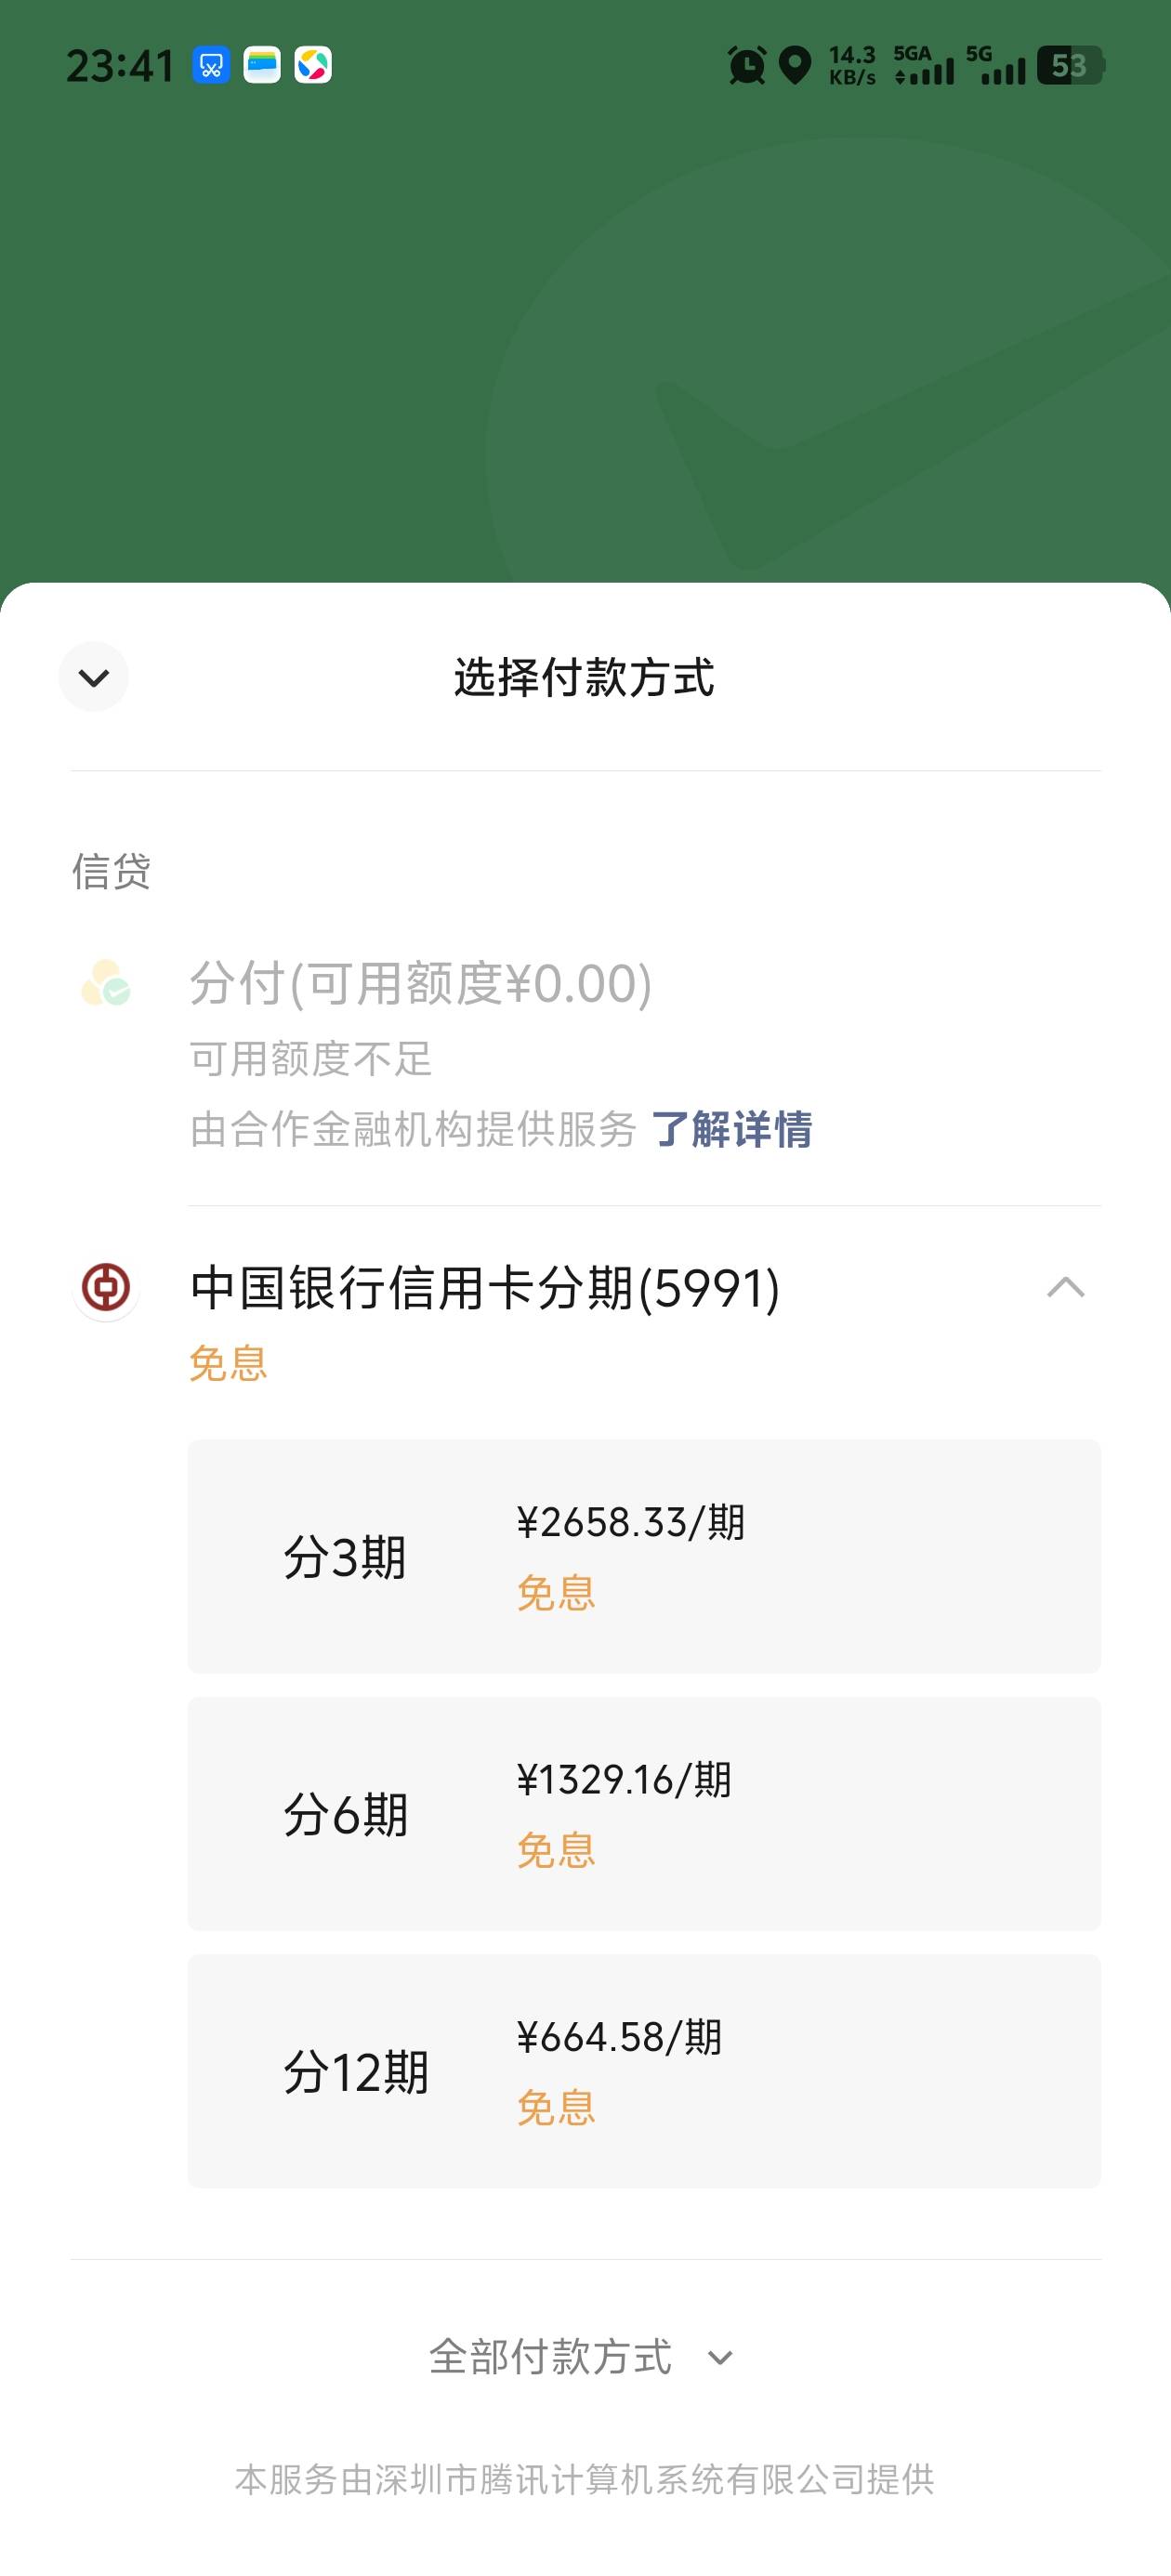Open the 了解详情 link

click(x=732, y=1130)
